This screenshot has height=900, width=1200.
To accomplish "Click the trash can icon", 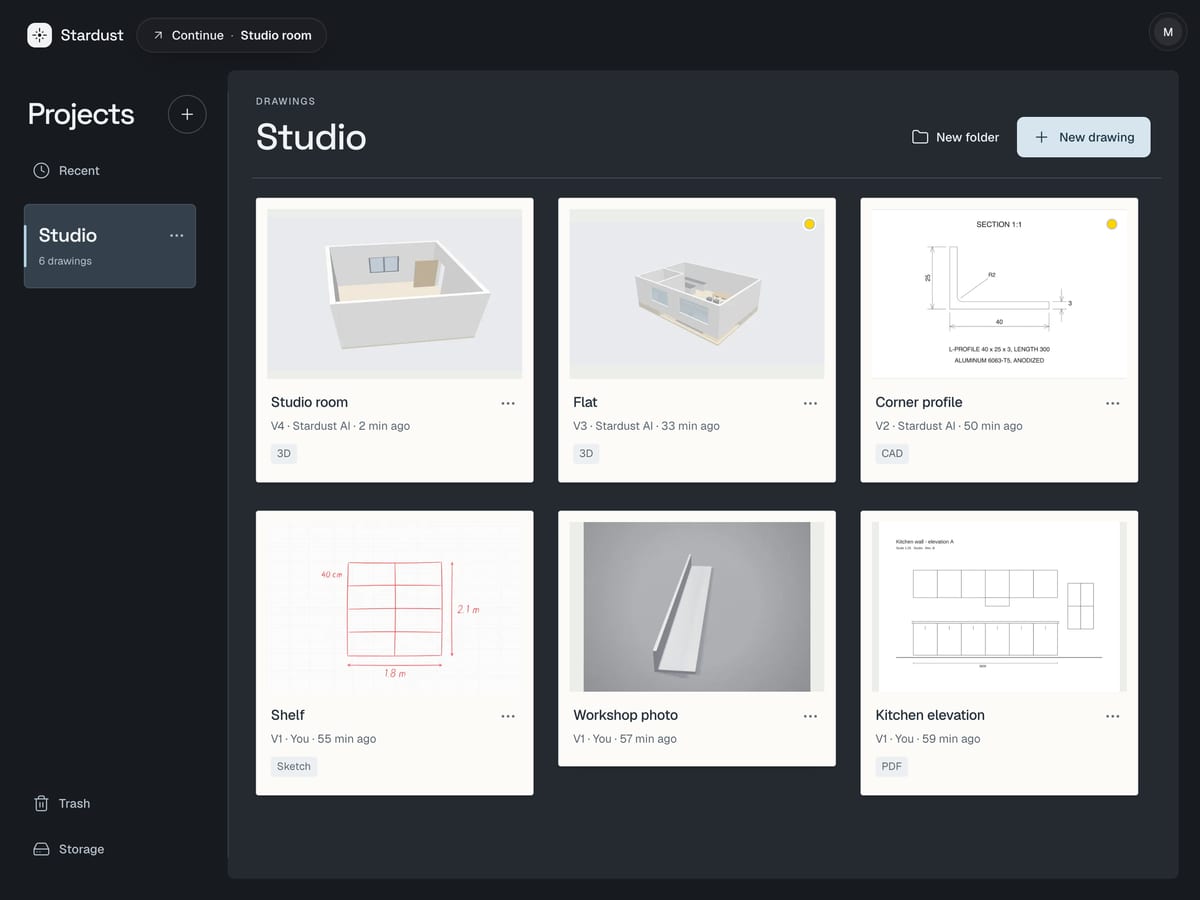I will 41,803.
